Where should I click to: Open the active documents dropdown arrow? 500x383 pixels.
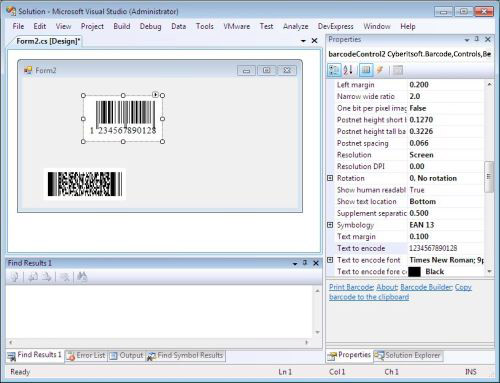[303, 41]
